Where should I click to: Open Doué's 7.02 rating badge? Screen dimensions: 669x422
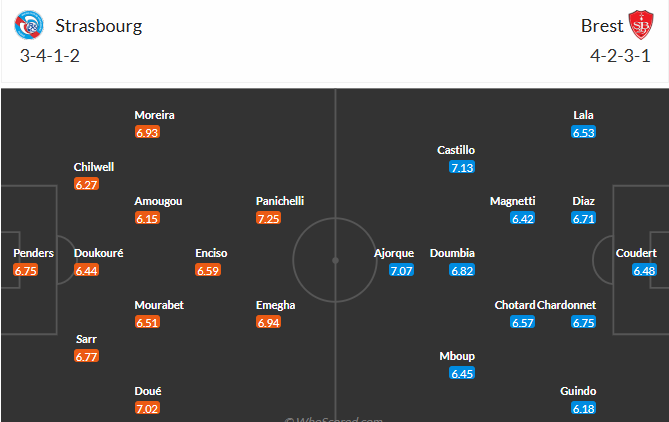click(x=147, y=408)
